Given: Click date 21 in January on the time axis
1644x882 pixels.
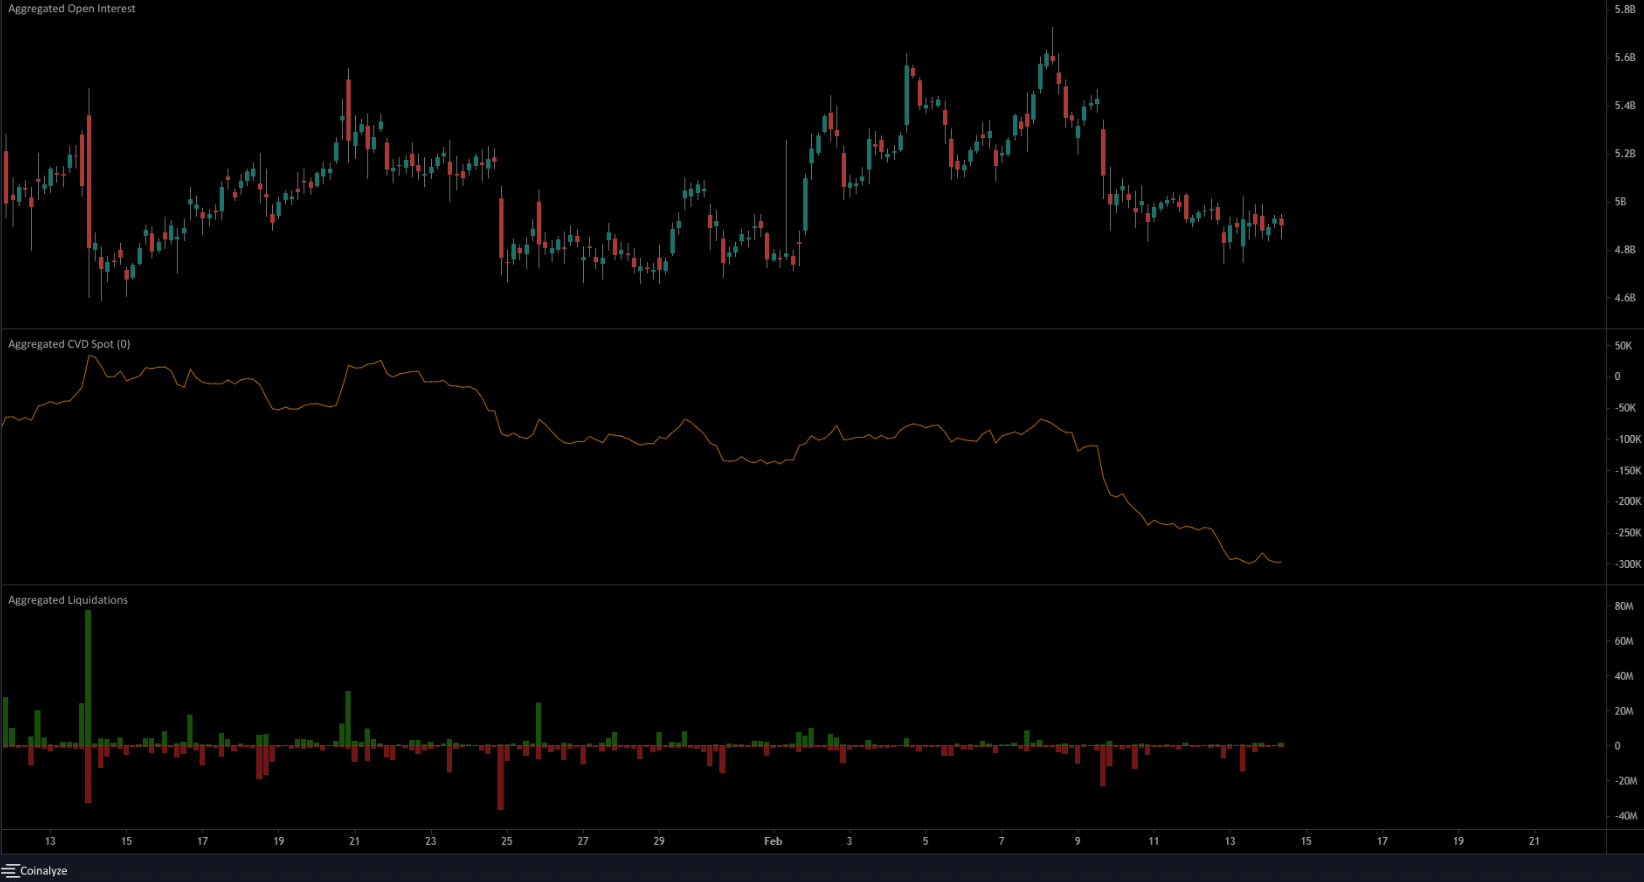Looking at the screenshot, I should pos(354,842).
